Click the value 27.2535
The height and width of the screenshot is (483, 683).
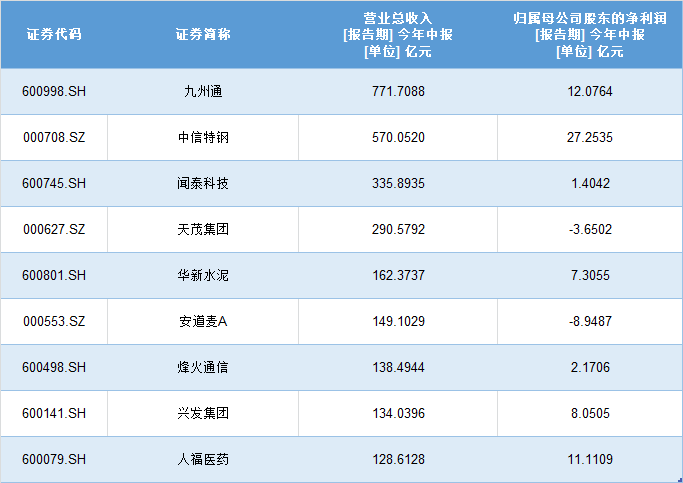[590, 138]
